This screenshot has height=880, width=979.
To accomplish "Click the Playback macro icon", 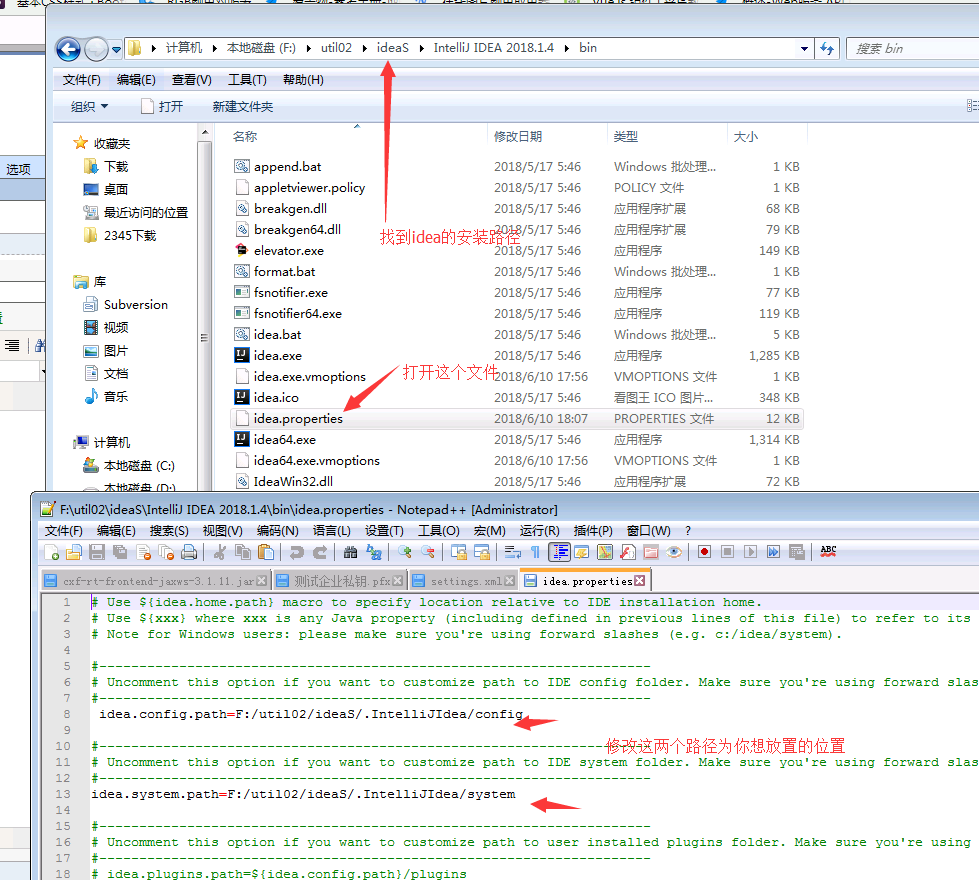I will pos(750,552).
